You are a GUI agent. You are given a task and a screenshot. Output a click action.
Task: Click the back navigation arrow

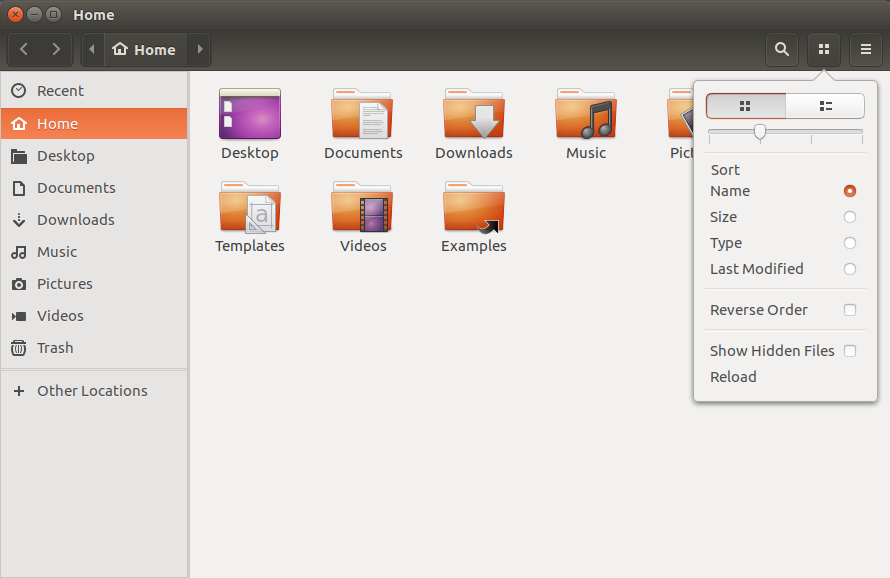[x=24, y=49]
